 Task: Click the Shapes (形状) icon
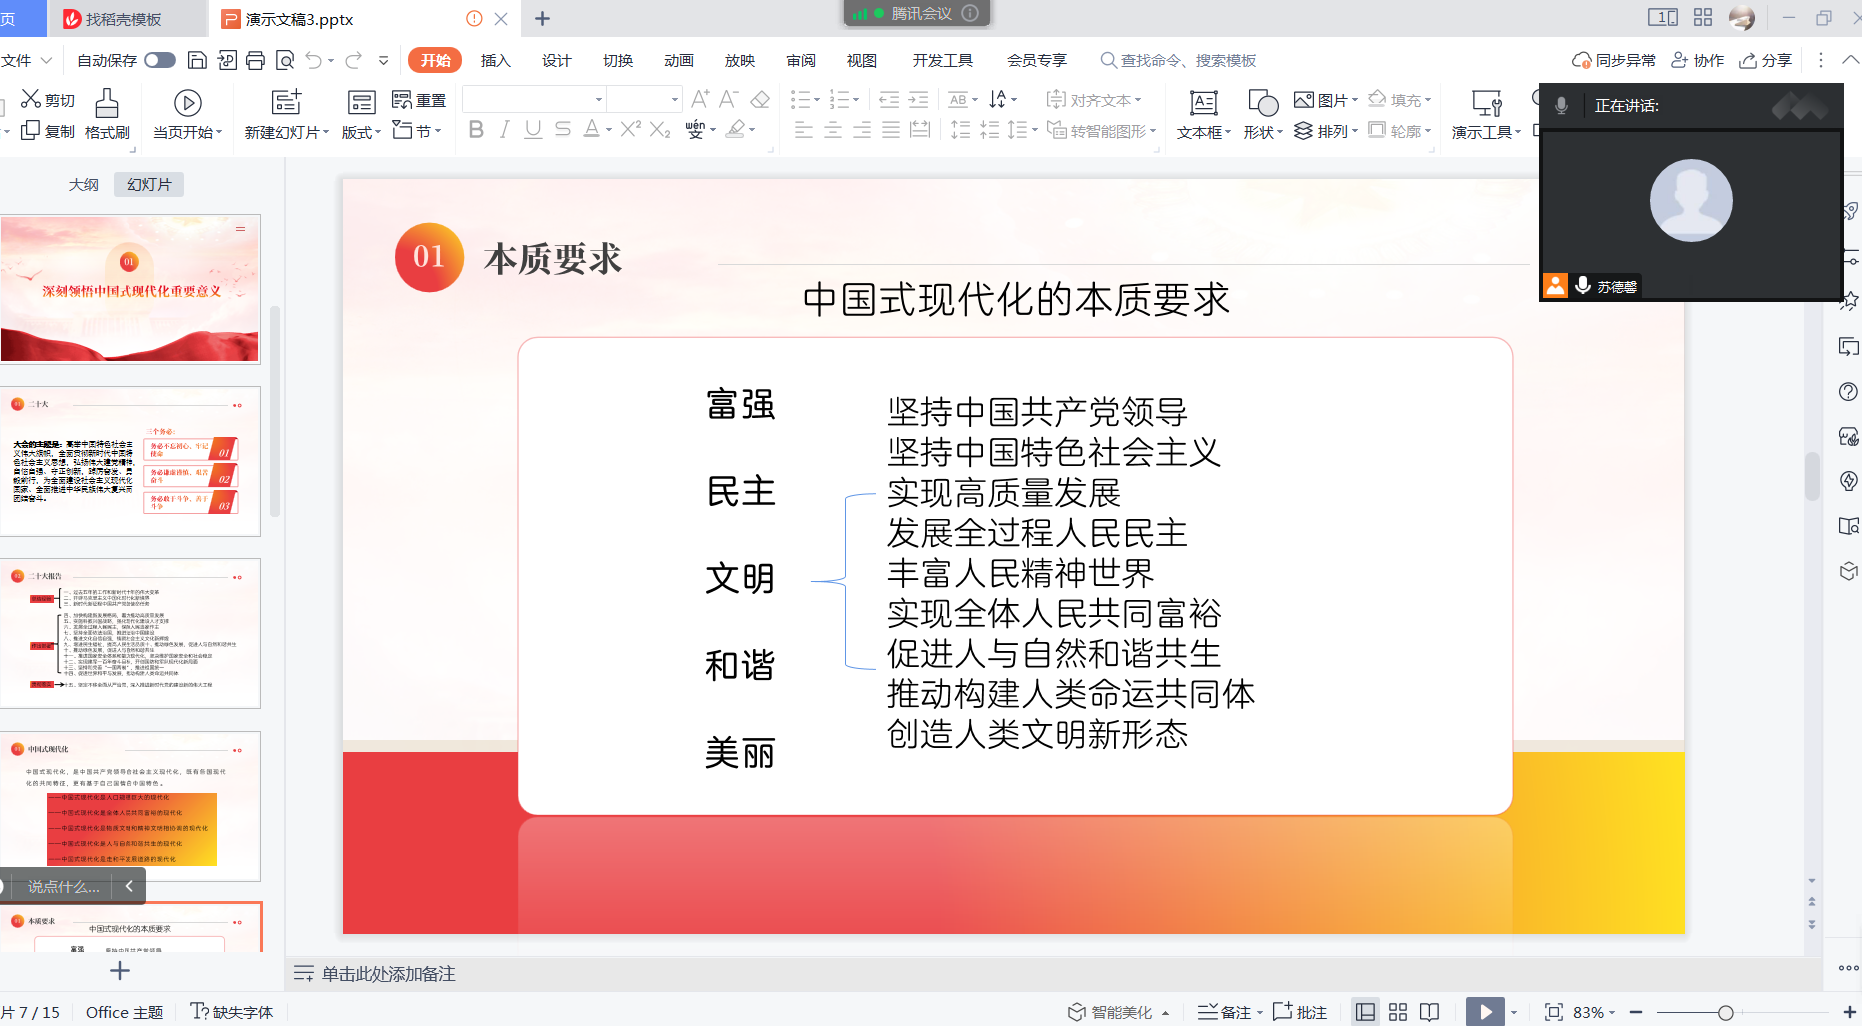click(1262, 104)
